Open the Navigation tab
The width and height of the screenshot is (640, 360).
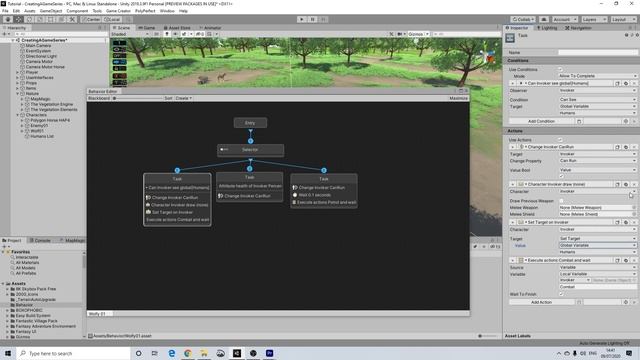pos(578,28)
